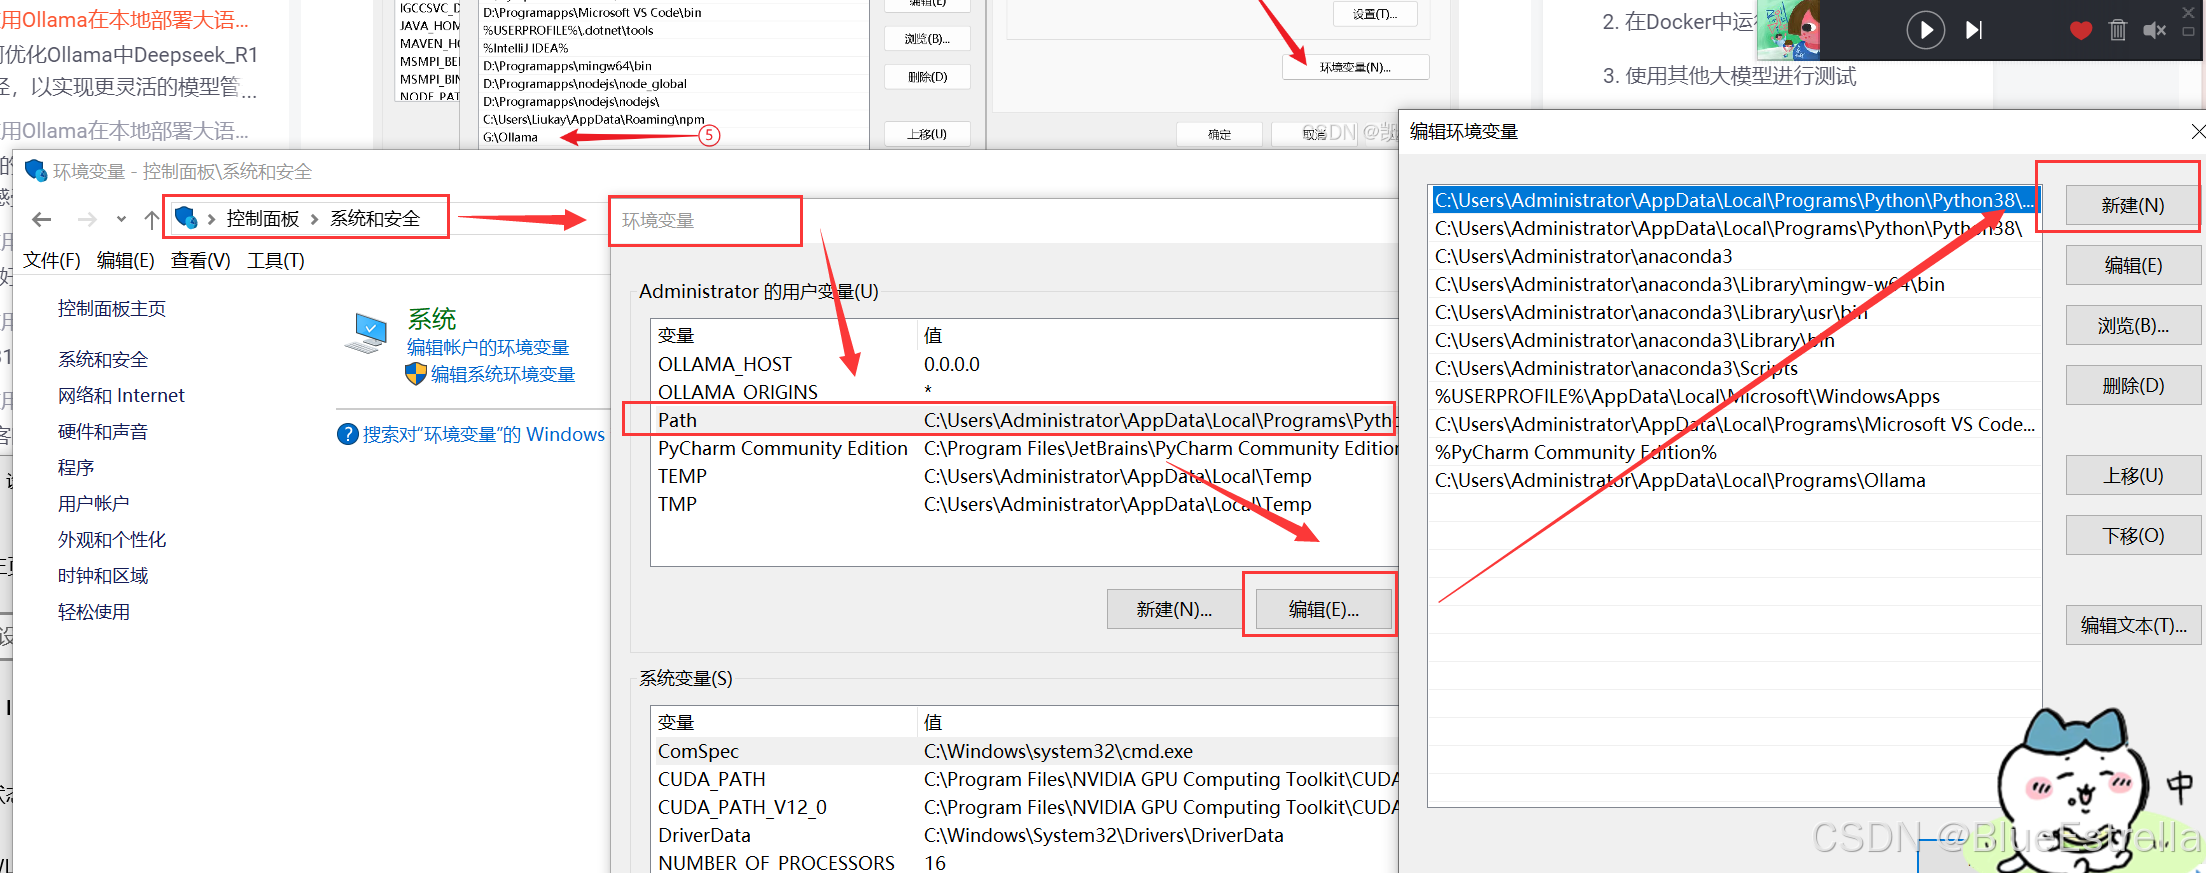Image resolution: width=2206 pixels, height=873 pixels.
Task: Toggle the red heart favorite icon
Action: tap(2081, 30)
